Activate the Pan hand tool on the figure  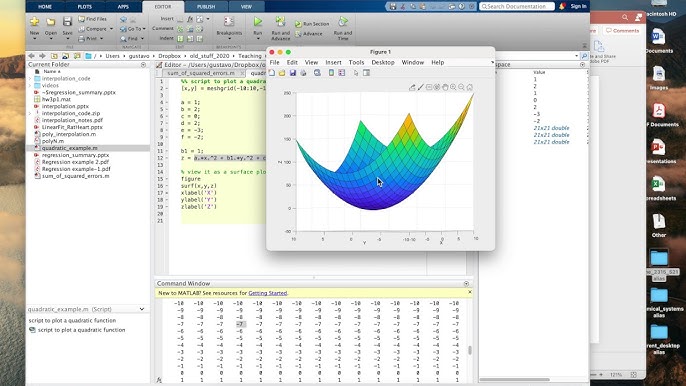point(445,87)
